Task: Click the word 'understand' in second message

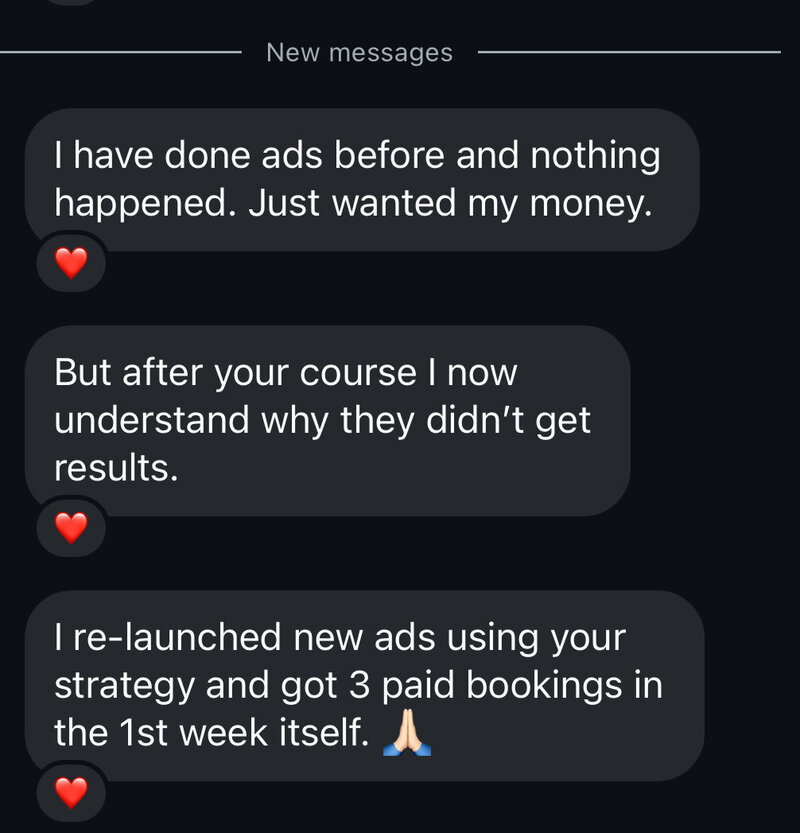Action: coord(151,420)
